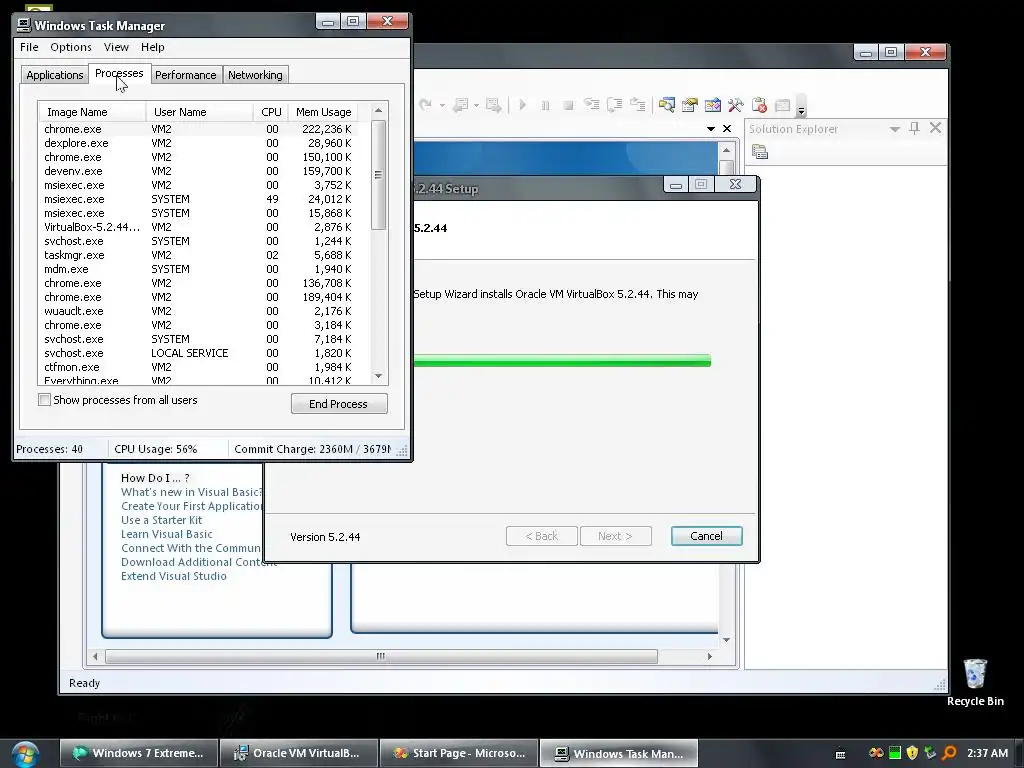Select the VirtualBox-5.2.44 process row
Viewport: 1024px width, 768px height.
click(x=198, y=227)
